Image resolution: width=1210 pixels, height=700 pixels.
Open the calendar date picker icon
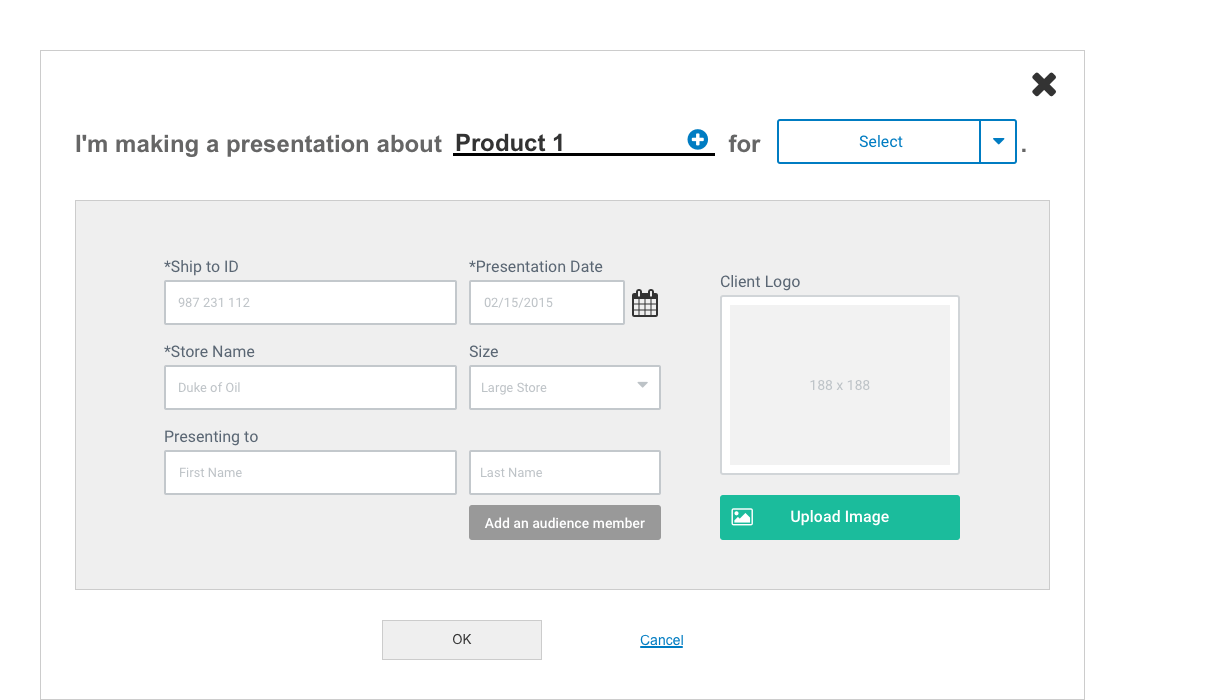[645, 303]
